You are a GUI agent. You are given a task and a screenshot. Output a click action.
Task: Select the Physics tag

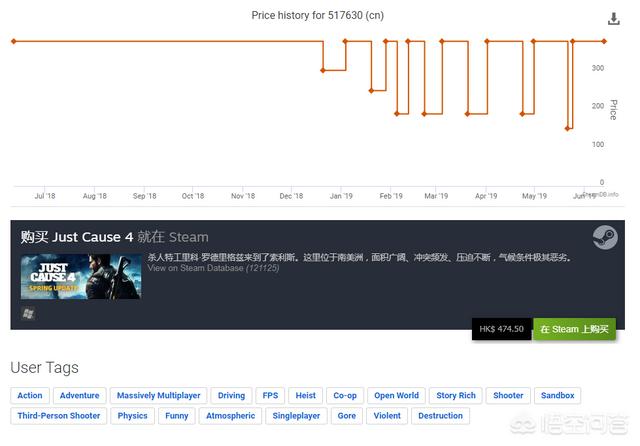point(133,416)
